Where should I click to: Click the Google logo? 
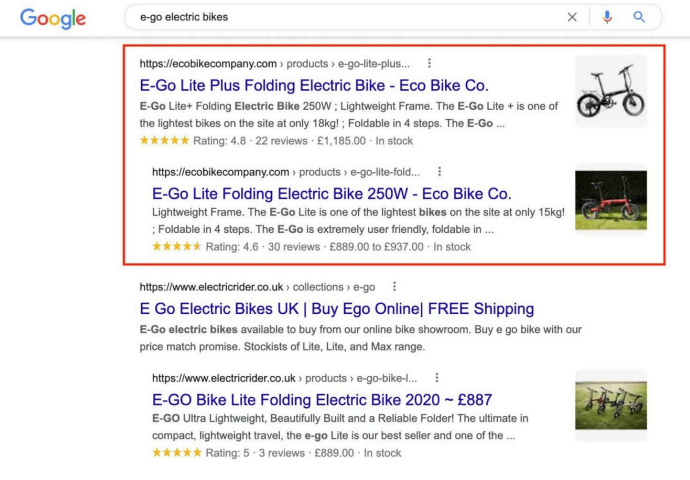tap(53, 18)
